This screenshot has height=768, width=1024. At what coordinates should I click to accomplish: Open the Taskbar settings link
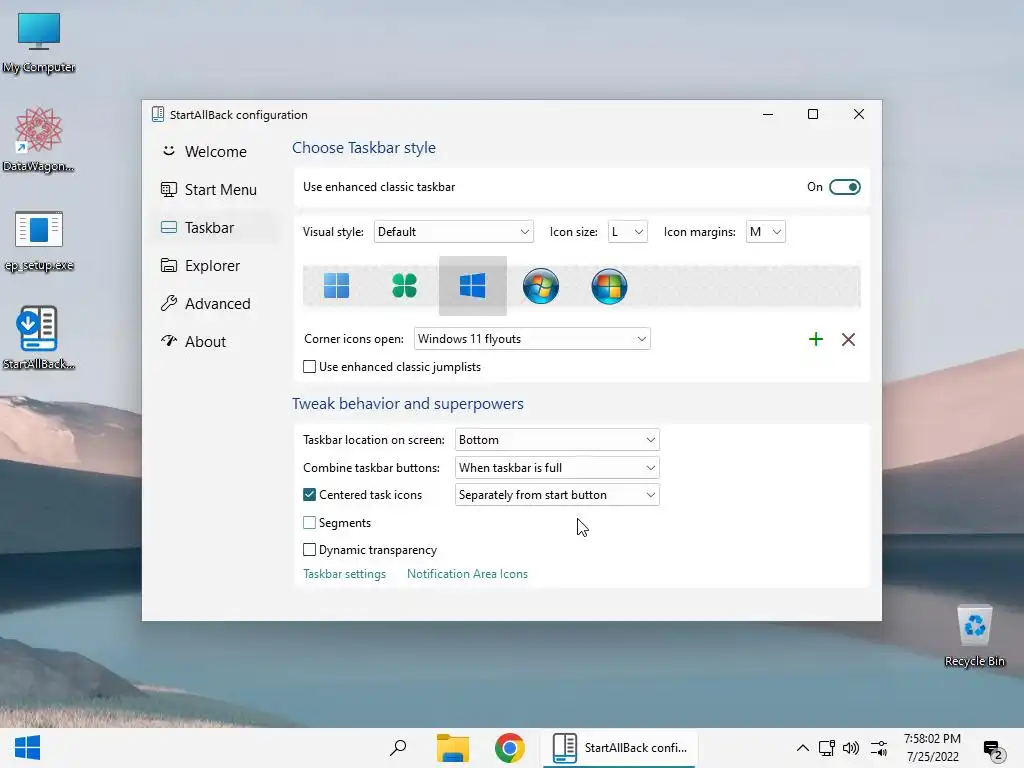(344, 574)
